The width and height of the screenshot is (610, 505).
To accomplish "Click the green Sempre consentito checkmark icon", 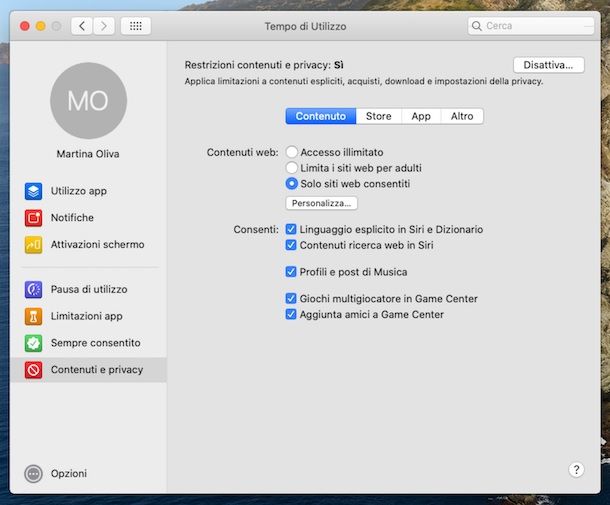I will [x=33, y=343].
